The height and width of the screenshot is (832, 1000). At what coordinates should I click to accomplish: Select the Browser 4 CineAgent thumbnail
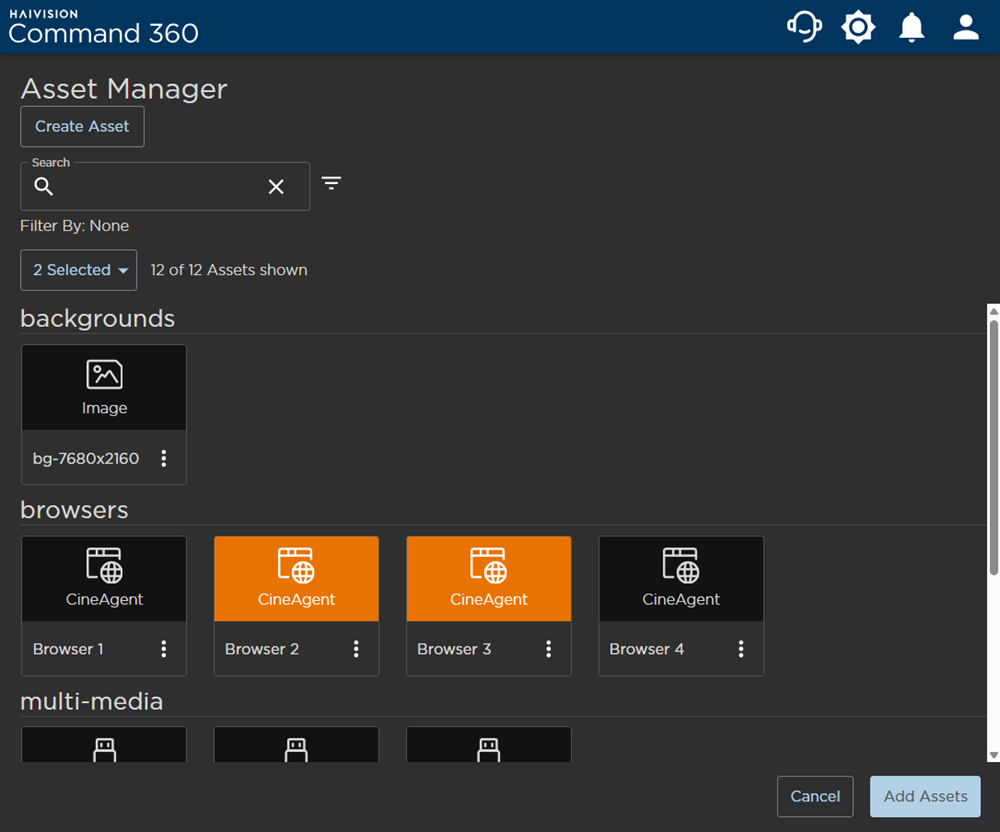(681, 579)
